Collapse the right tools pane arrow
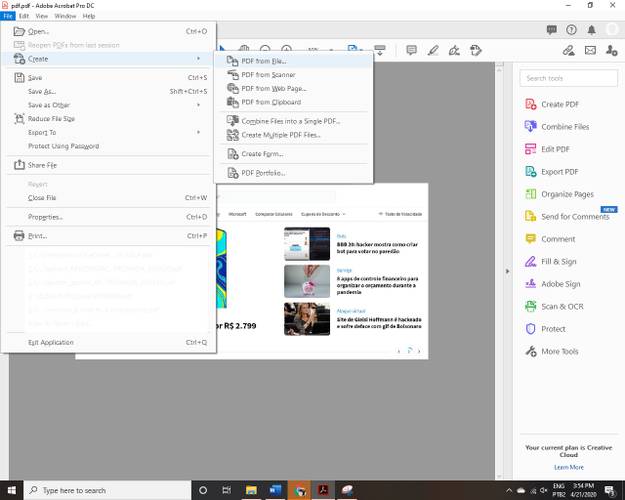625x500 pixels. (507, 272)
